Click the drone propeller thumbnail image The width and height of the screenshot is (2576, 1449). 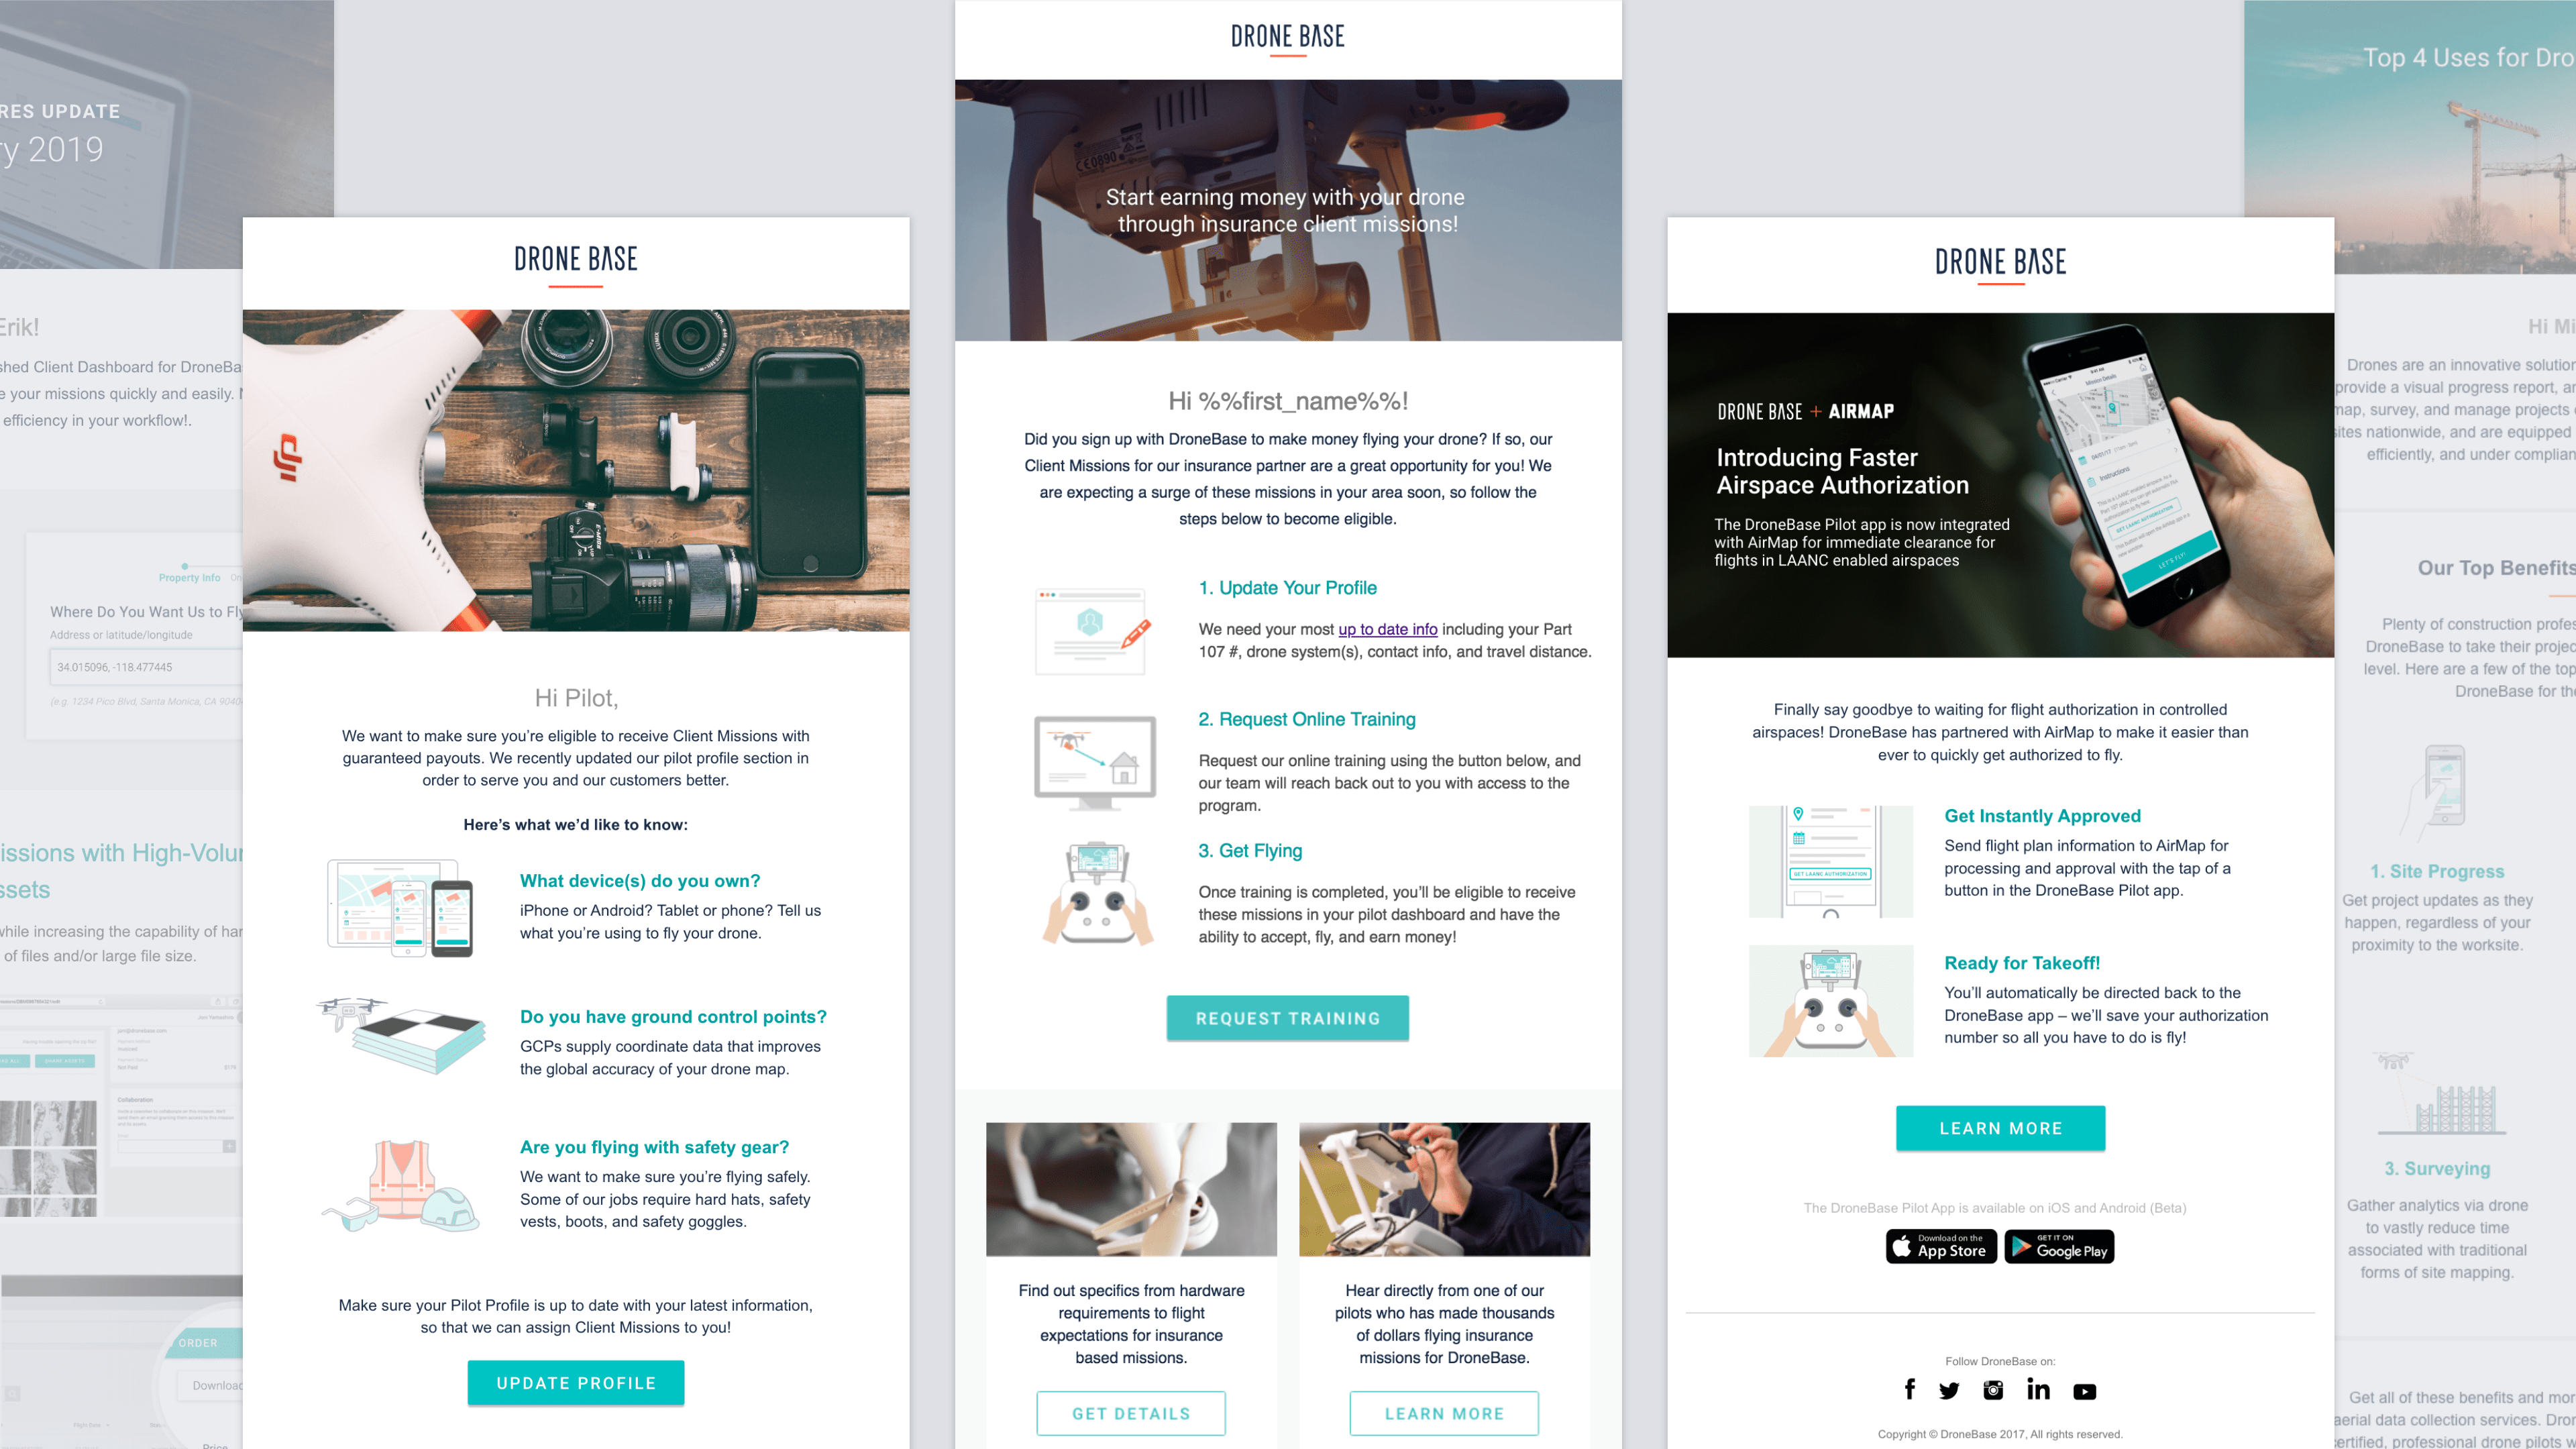[1131, 1189]
